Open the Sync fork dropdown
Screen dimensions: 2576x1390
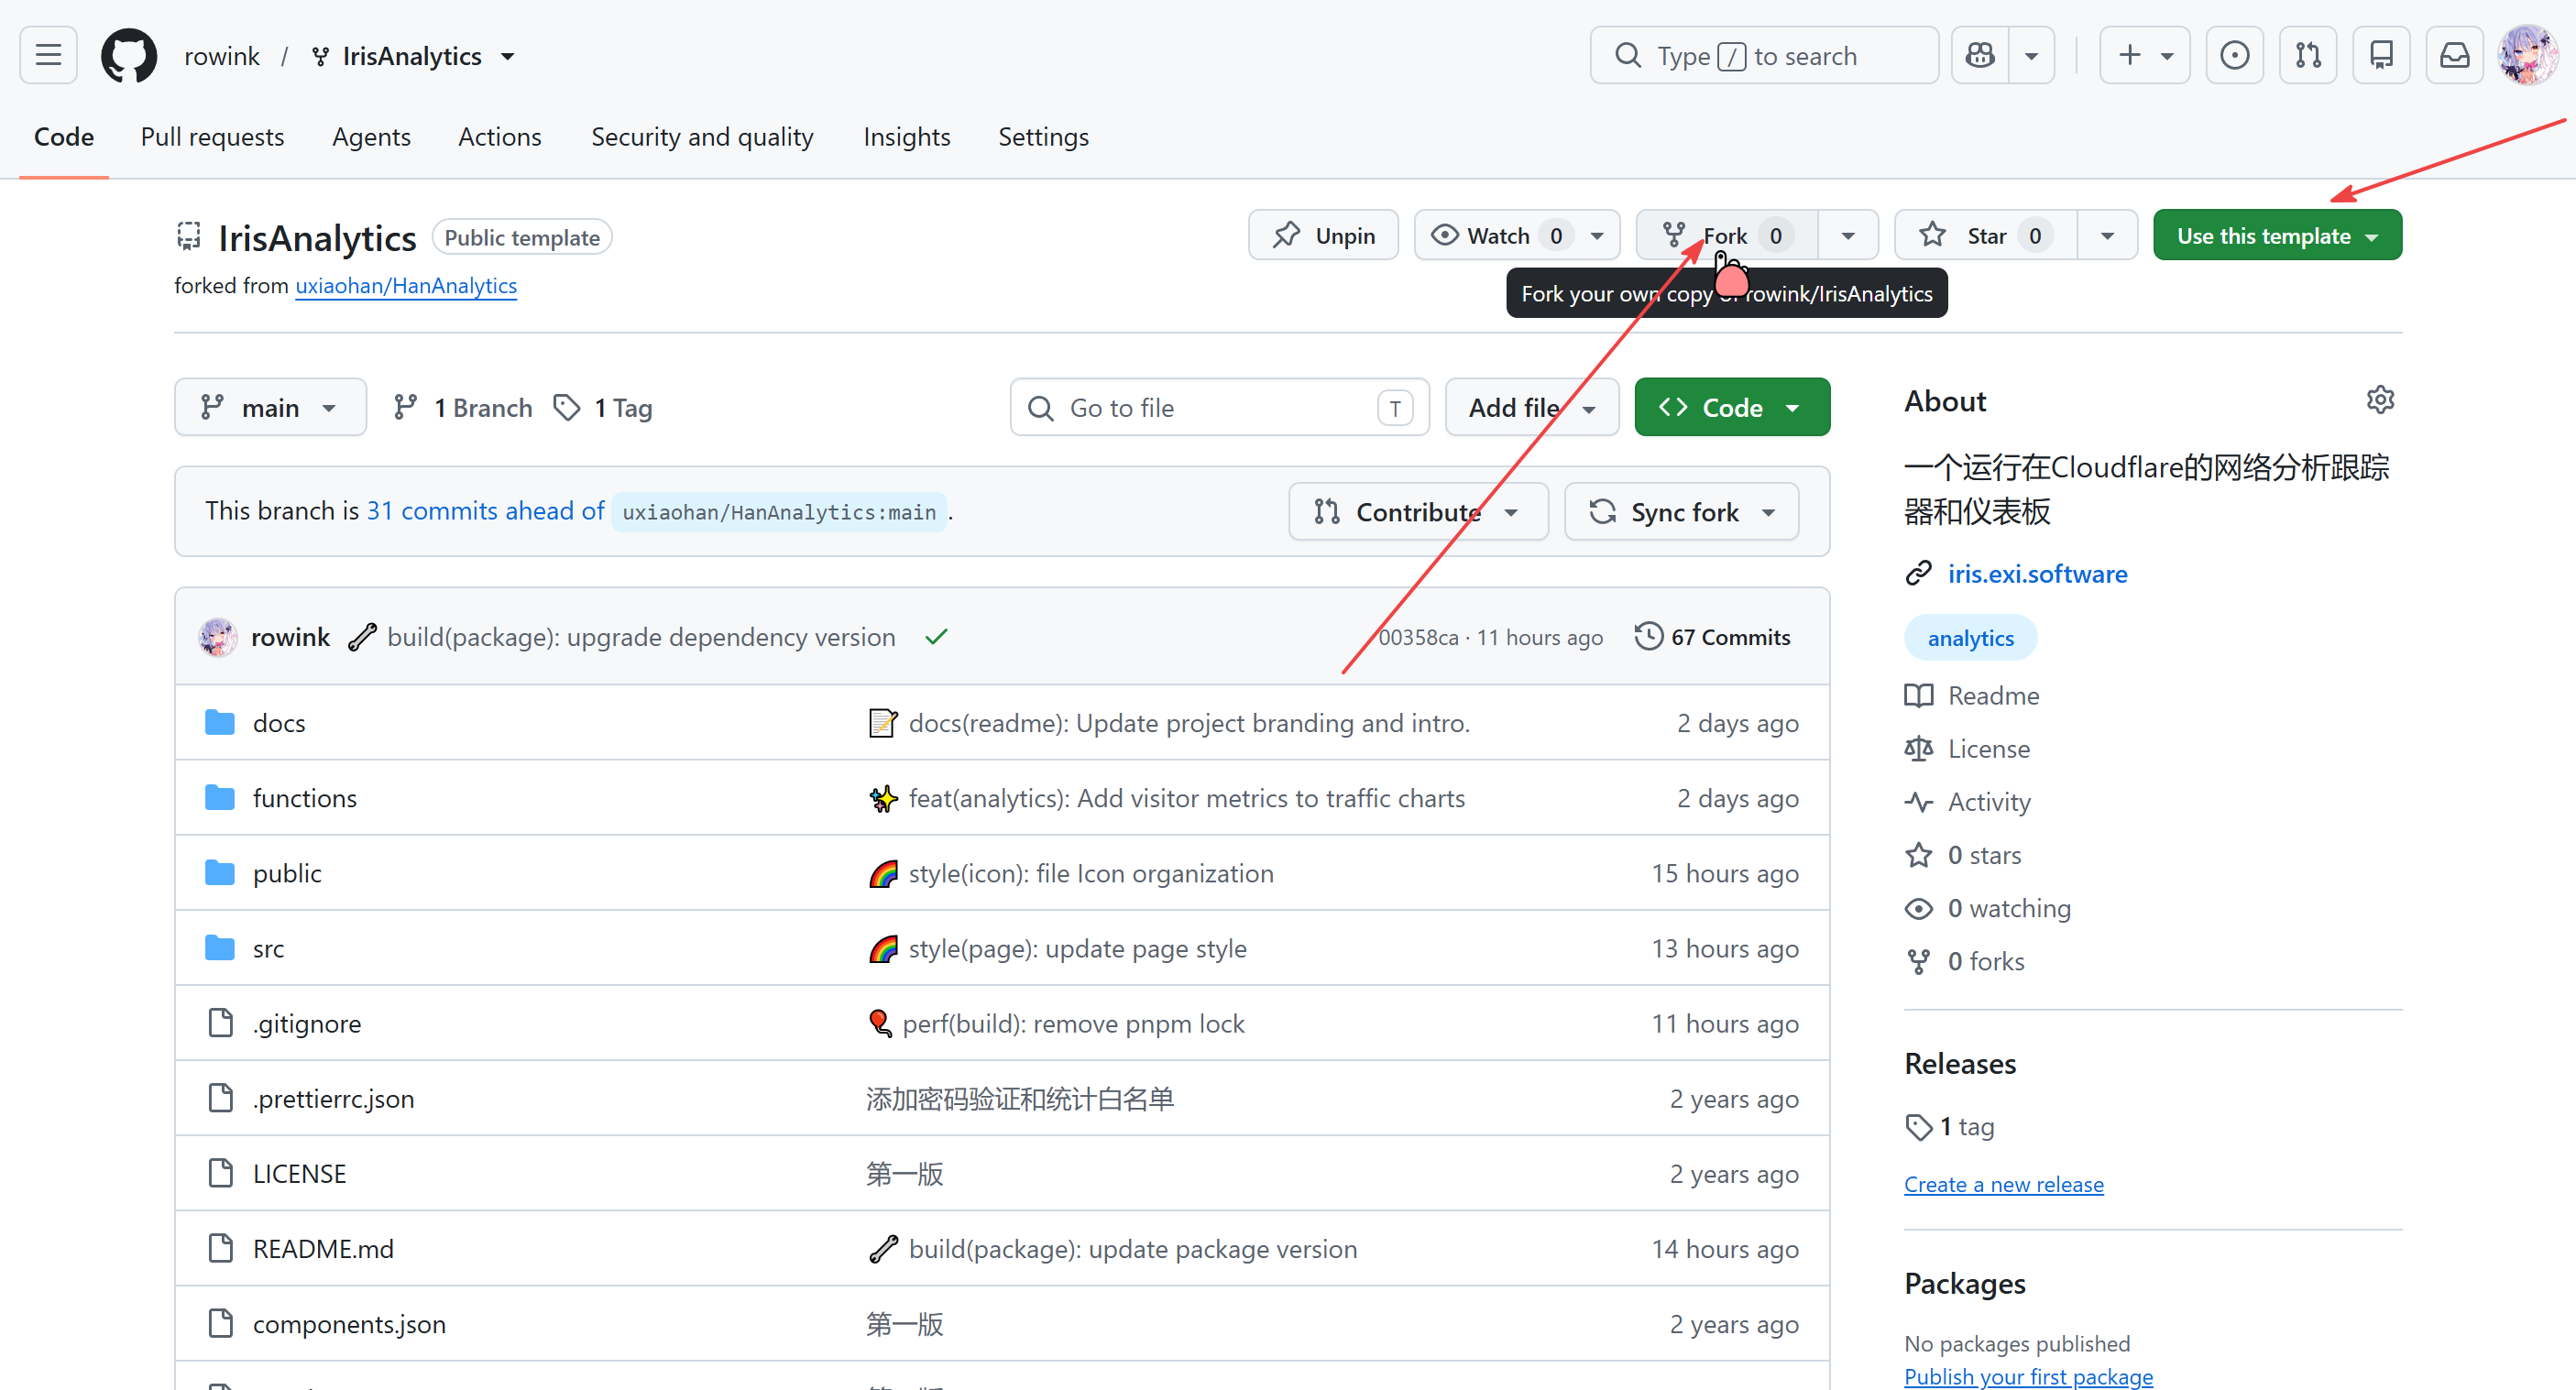[1682, 512]
